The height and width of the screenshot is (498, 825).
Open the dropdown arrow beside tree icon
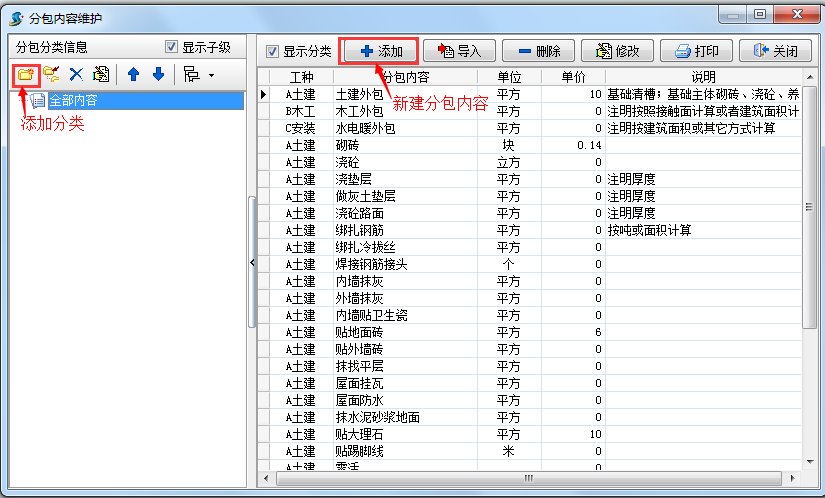(x=211, y=75)
